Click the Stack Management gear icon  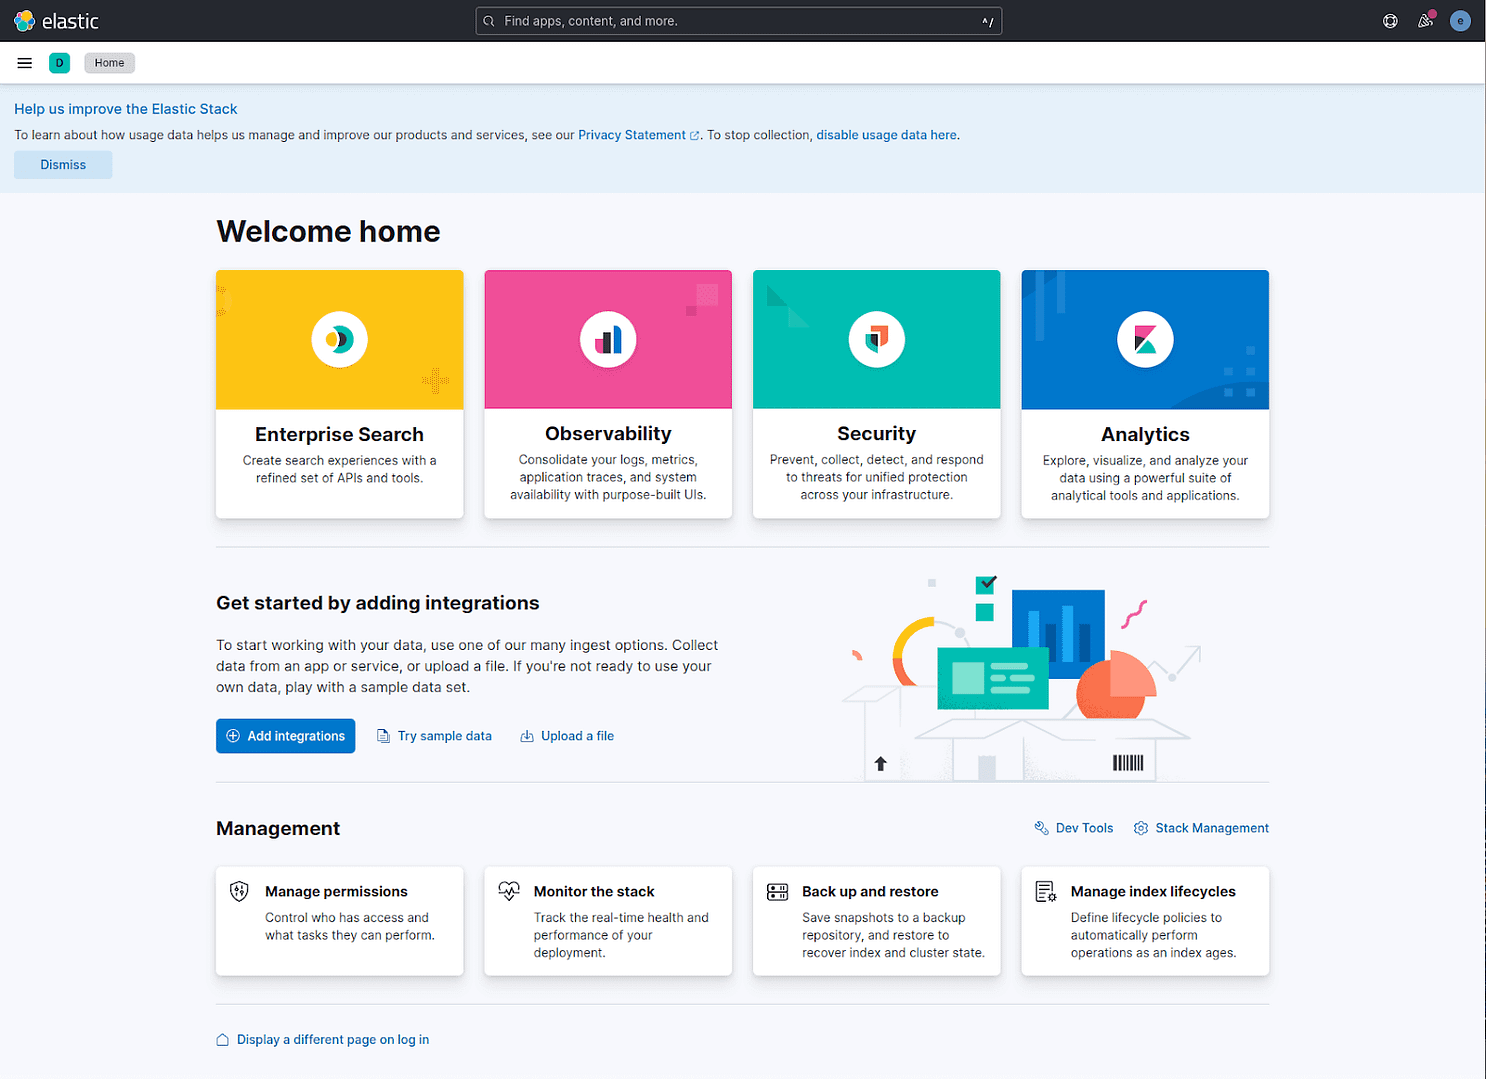tap(1141, 828)
